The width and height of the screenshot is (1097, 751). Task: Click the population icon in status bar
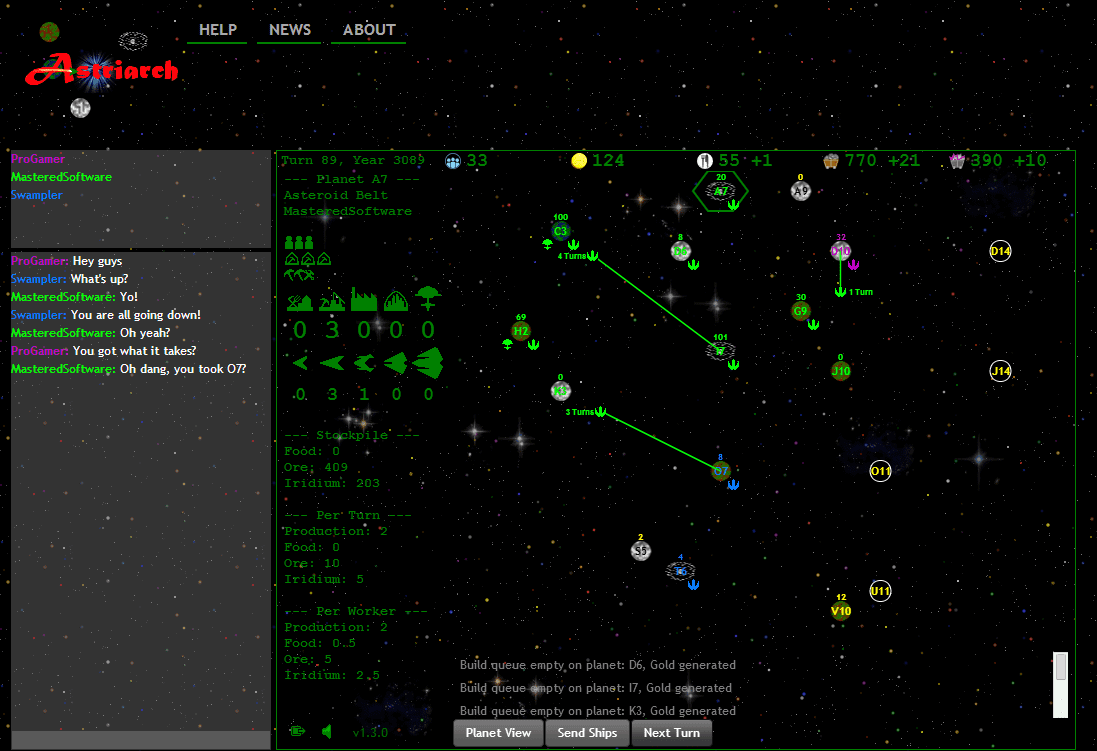pyautogui.click(x=454, y=161)
